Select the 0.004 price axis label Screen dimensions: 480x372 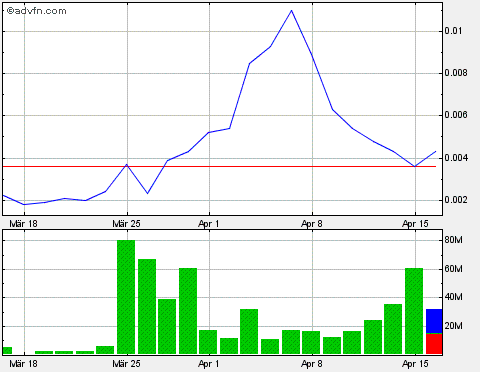point(456,158)
